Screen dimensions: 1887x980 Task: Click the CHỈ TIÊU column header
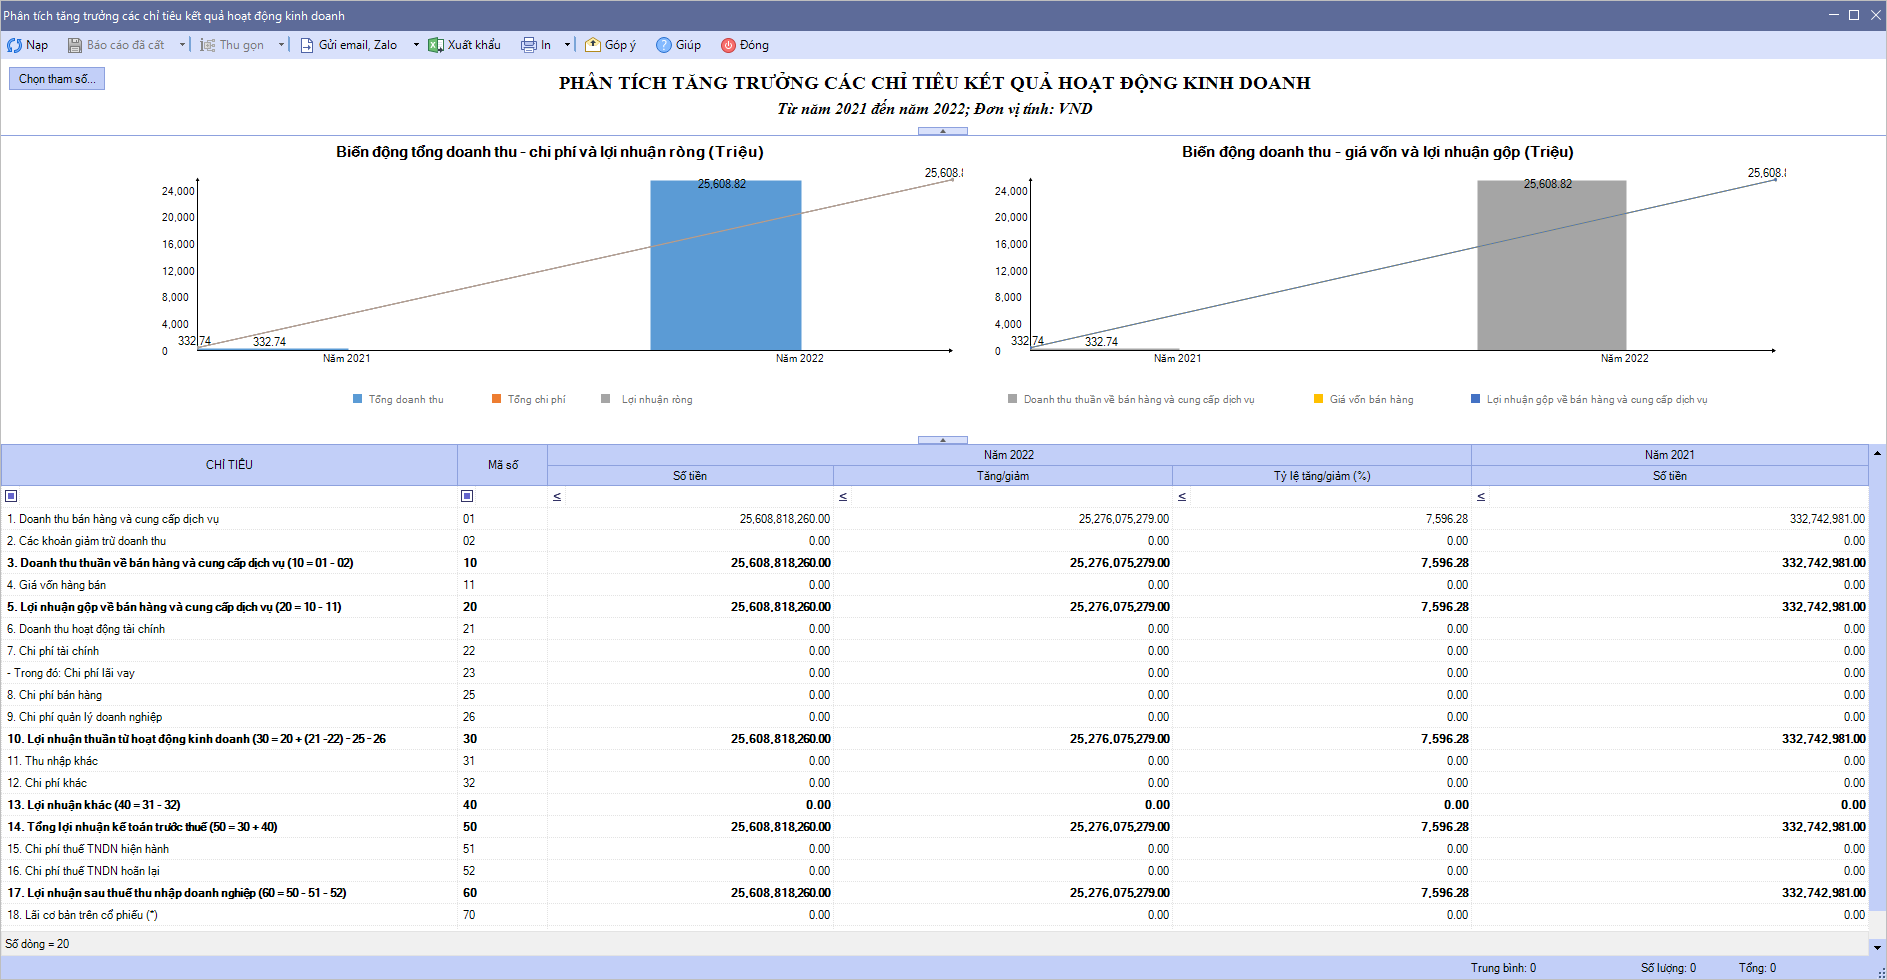pos(229,465)
